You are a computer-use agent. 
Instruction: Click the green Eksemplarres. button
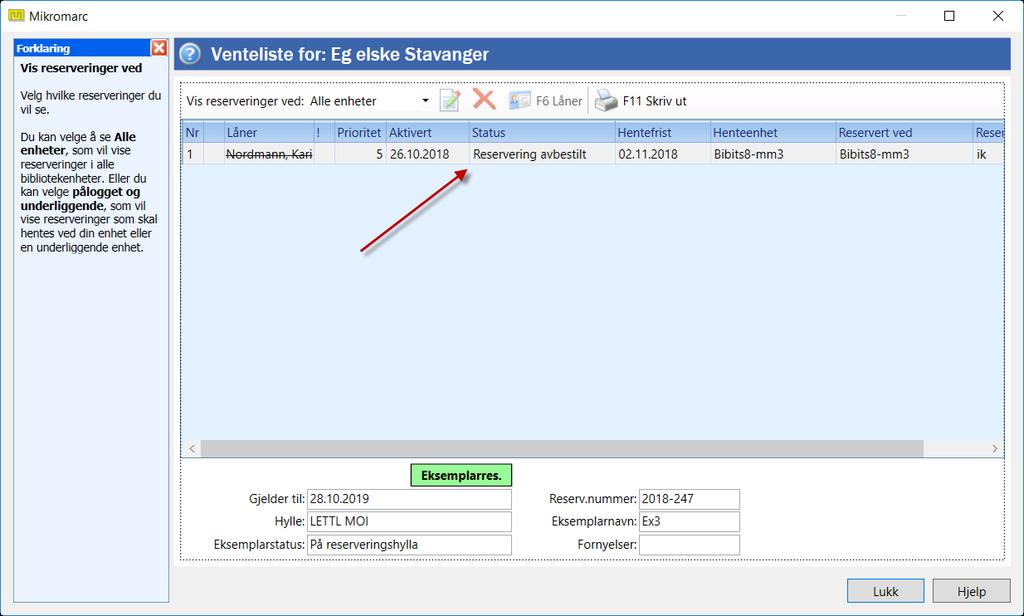(x=461, y=475)
